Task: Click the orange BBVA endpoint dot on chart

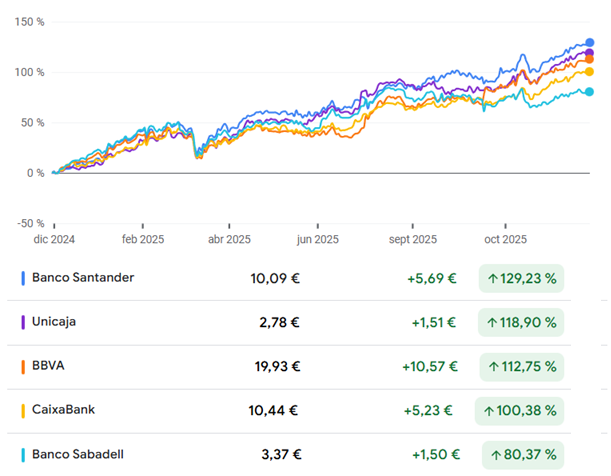Action: click(x=589, y=60)
